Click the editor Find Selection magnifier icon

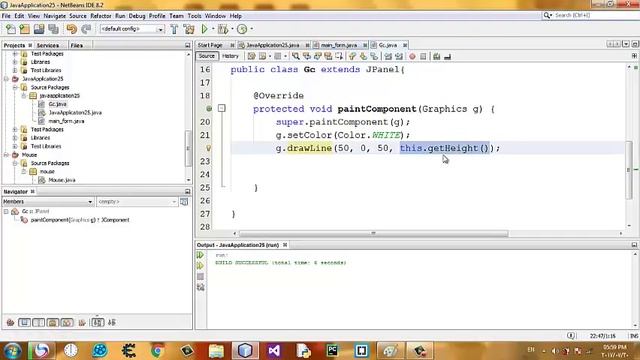(x=296, y=56)
